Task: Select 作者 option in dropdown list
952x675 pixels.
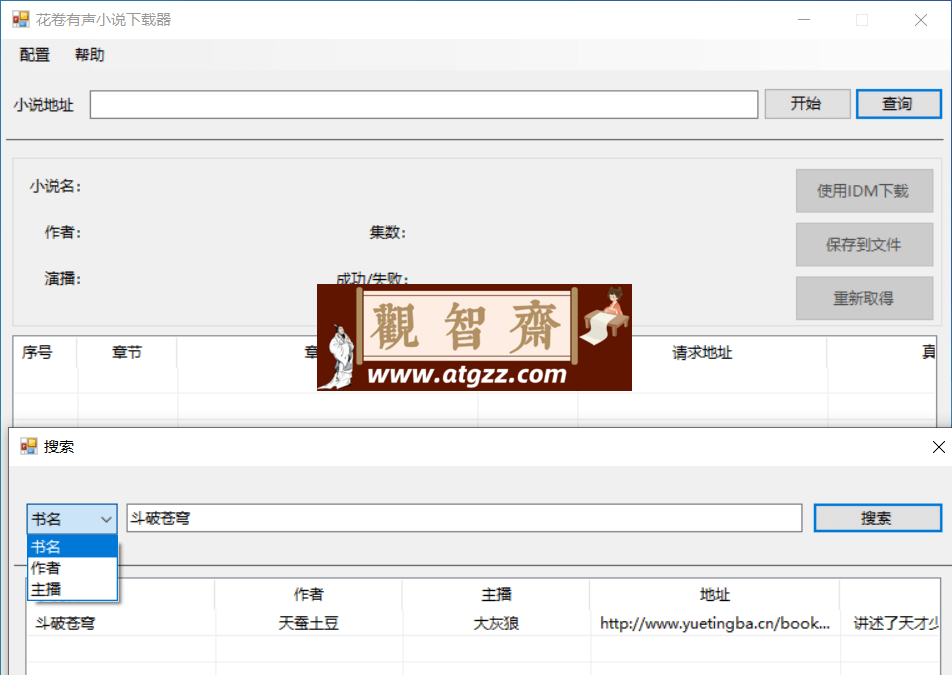Action: [72, 568]
